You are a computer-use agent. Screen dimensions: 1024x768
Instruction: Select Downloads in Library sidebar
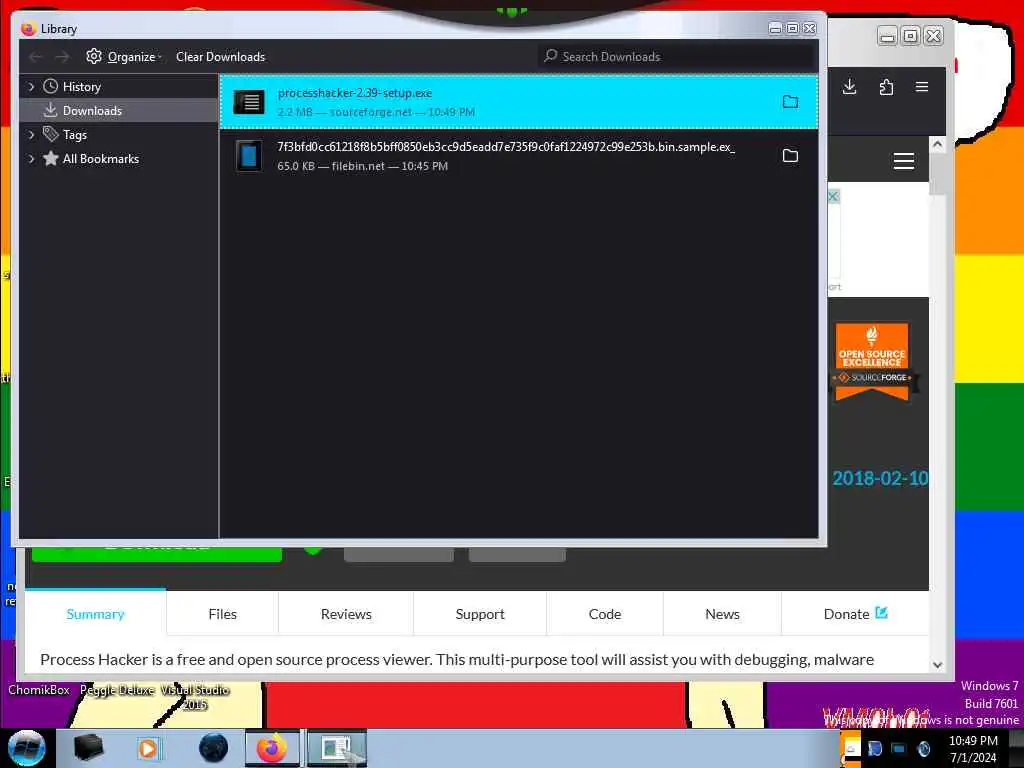point(119,110)
